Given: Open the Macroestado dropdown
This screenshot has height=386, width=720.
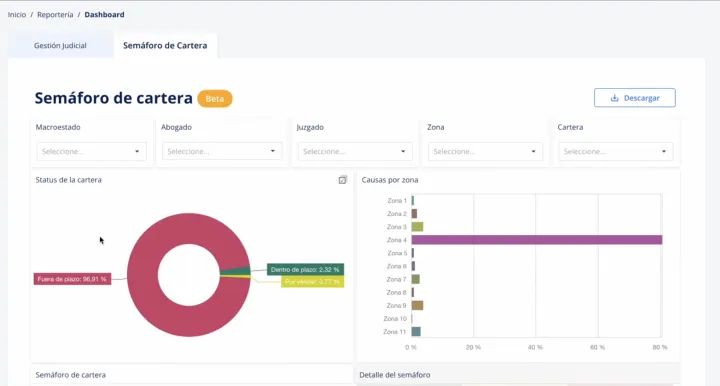Looking at the screenshot, I should (91, 151).
